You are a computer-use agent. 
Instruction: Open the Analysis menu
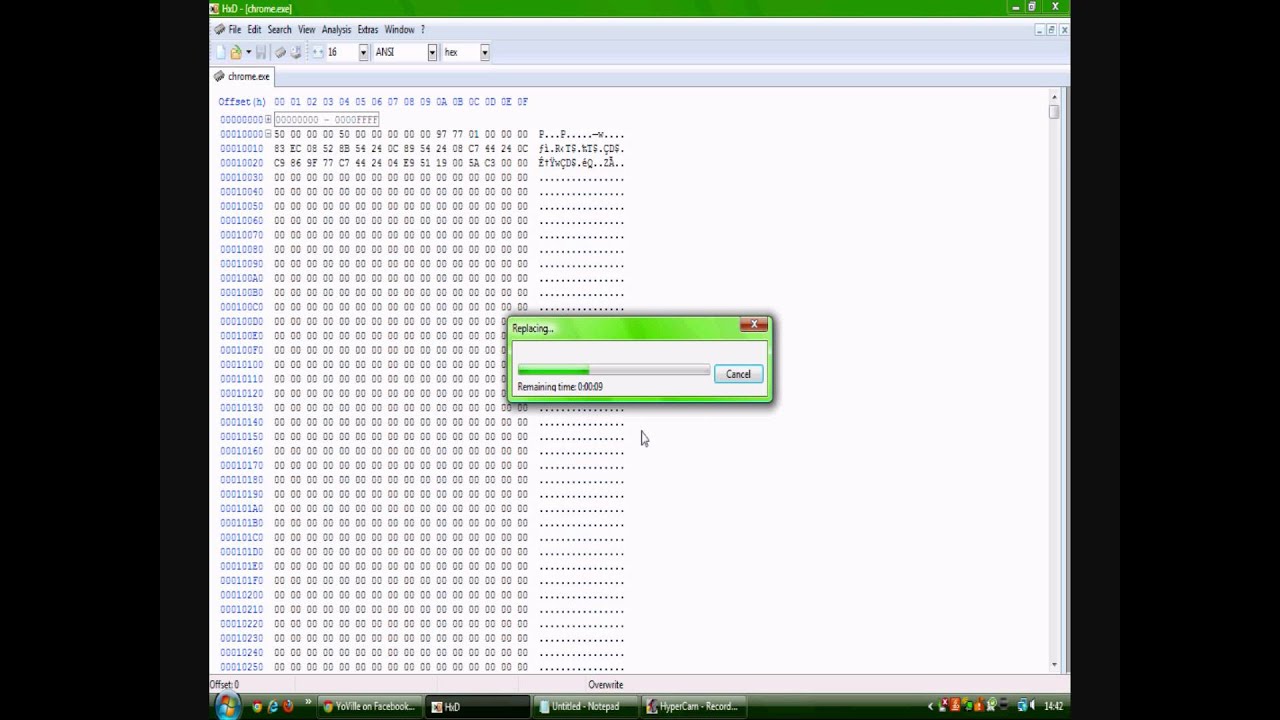336,30
